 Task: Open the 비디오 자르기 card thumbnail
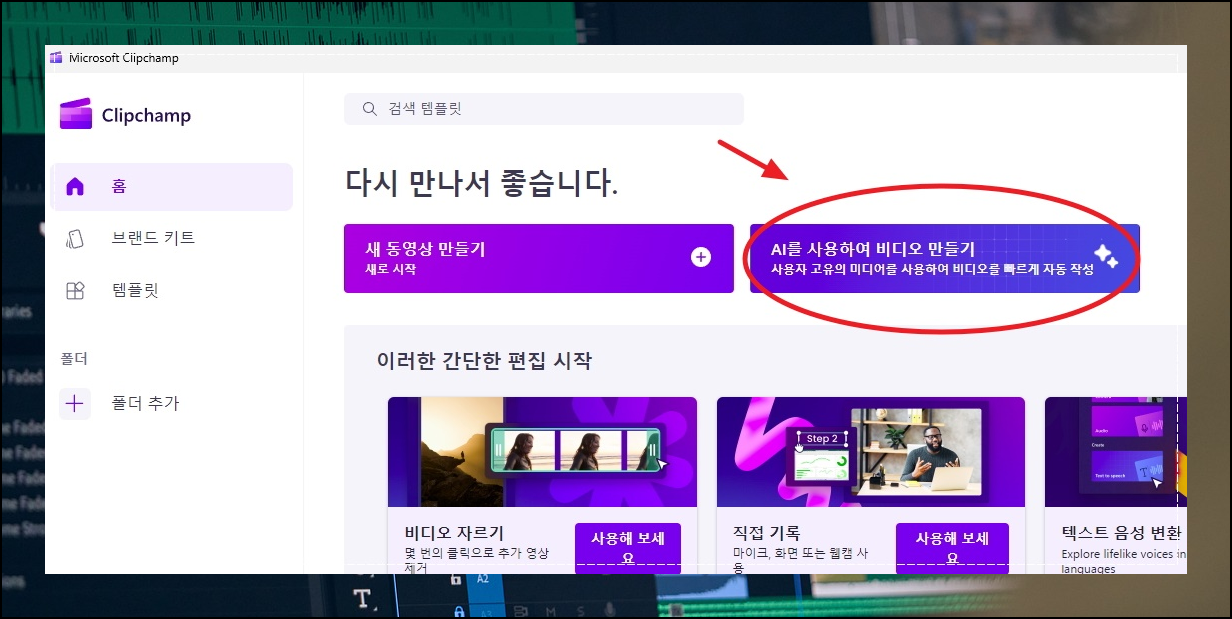543,452
